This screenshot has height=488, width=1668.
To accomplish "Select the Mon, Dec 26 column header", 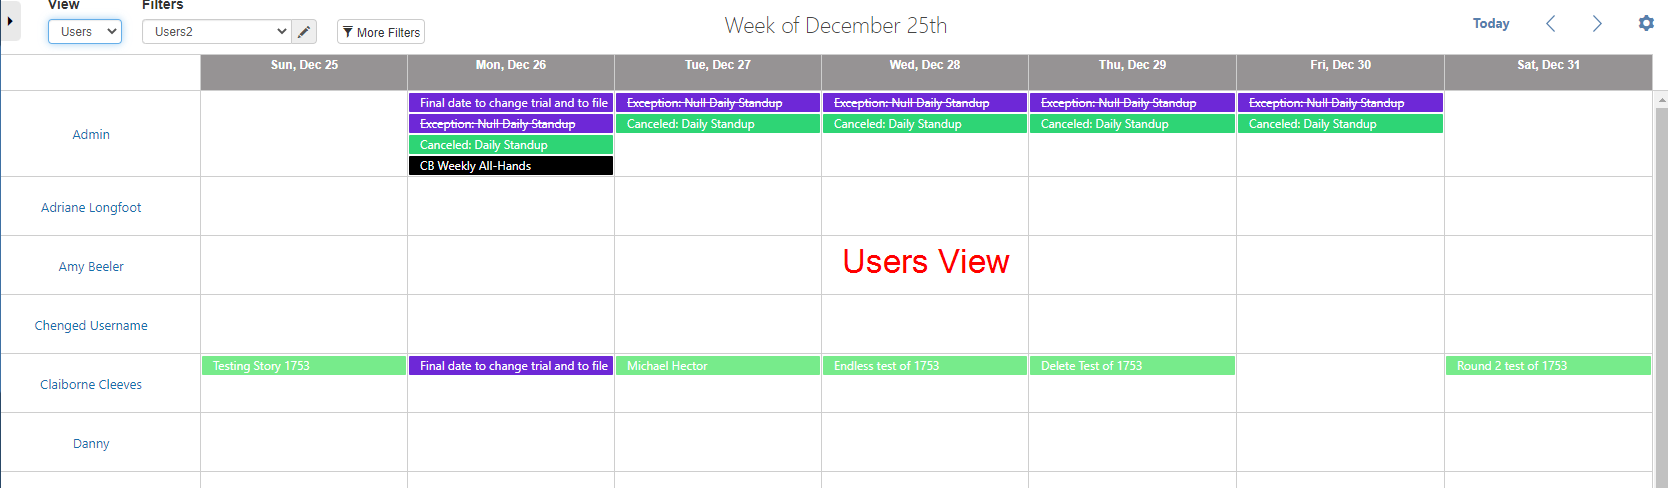I will 511,65.
